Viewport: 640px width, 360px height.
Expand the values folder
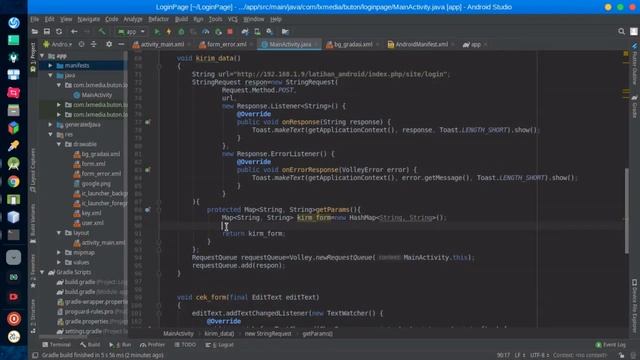(x=59, y=262)
